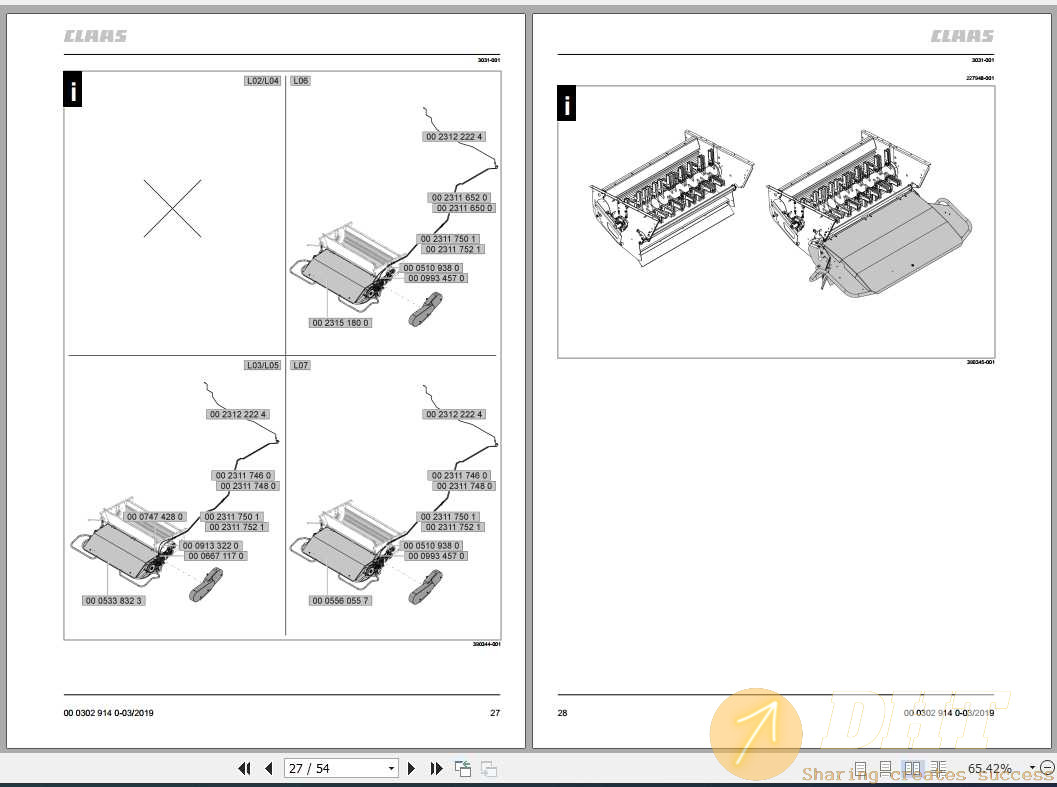Click 00 2312 222 4 in L06 panel
The width and height of the screenshot is (1057, 787).
pos(454,136)
